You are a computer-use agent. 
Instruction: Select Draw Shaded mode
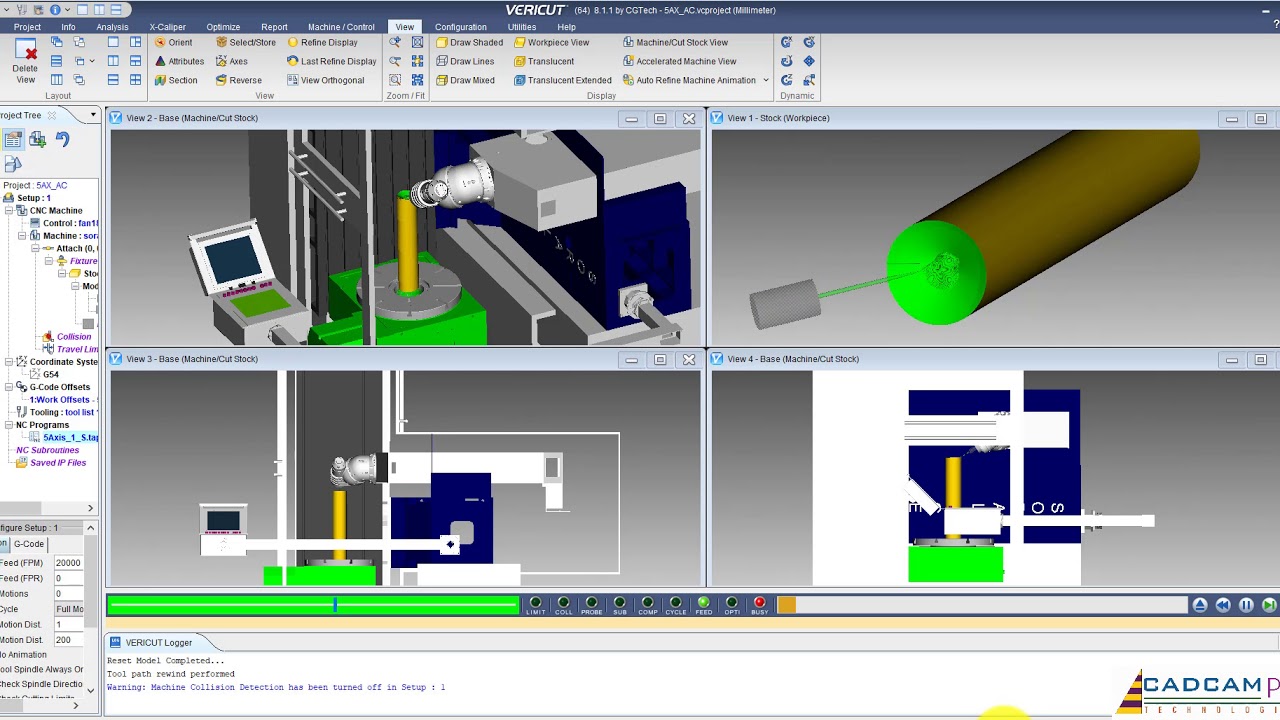pos(470,43)
